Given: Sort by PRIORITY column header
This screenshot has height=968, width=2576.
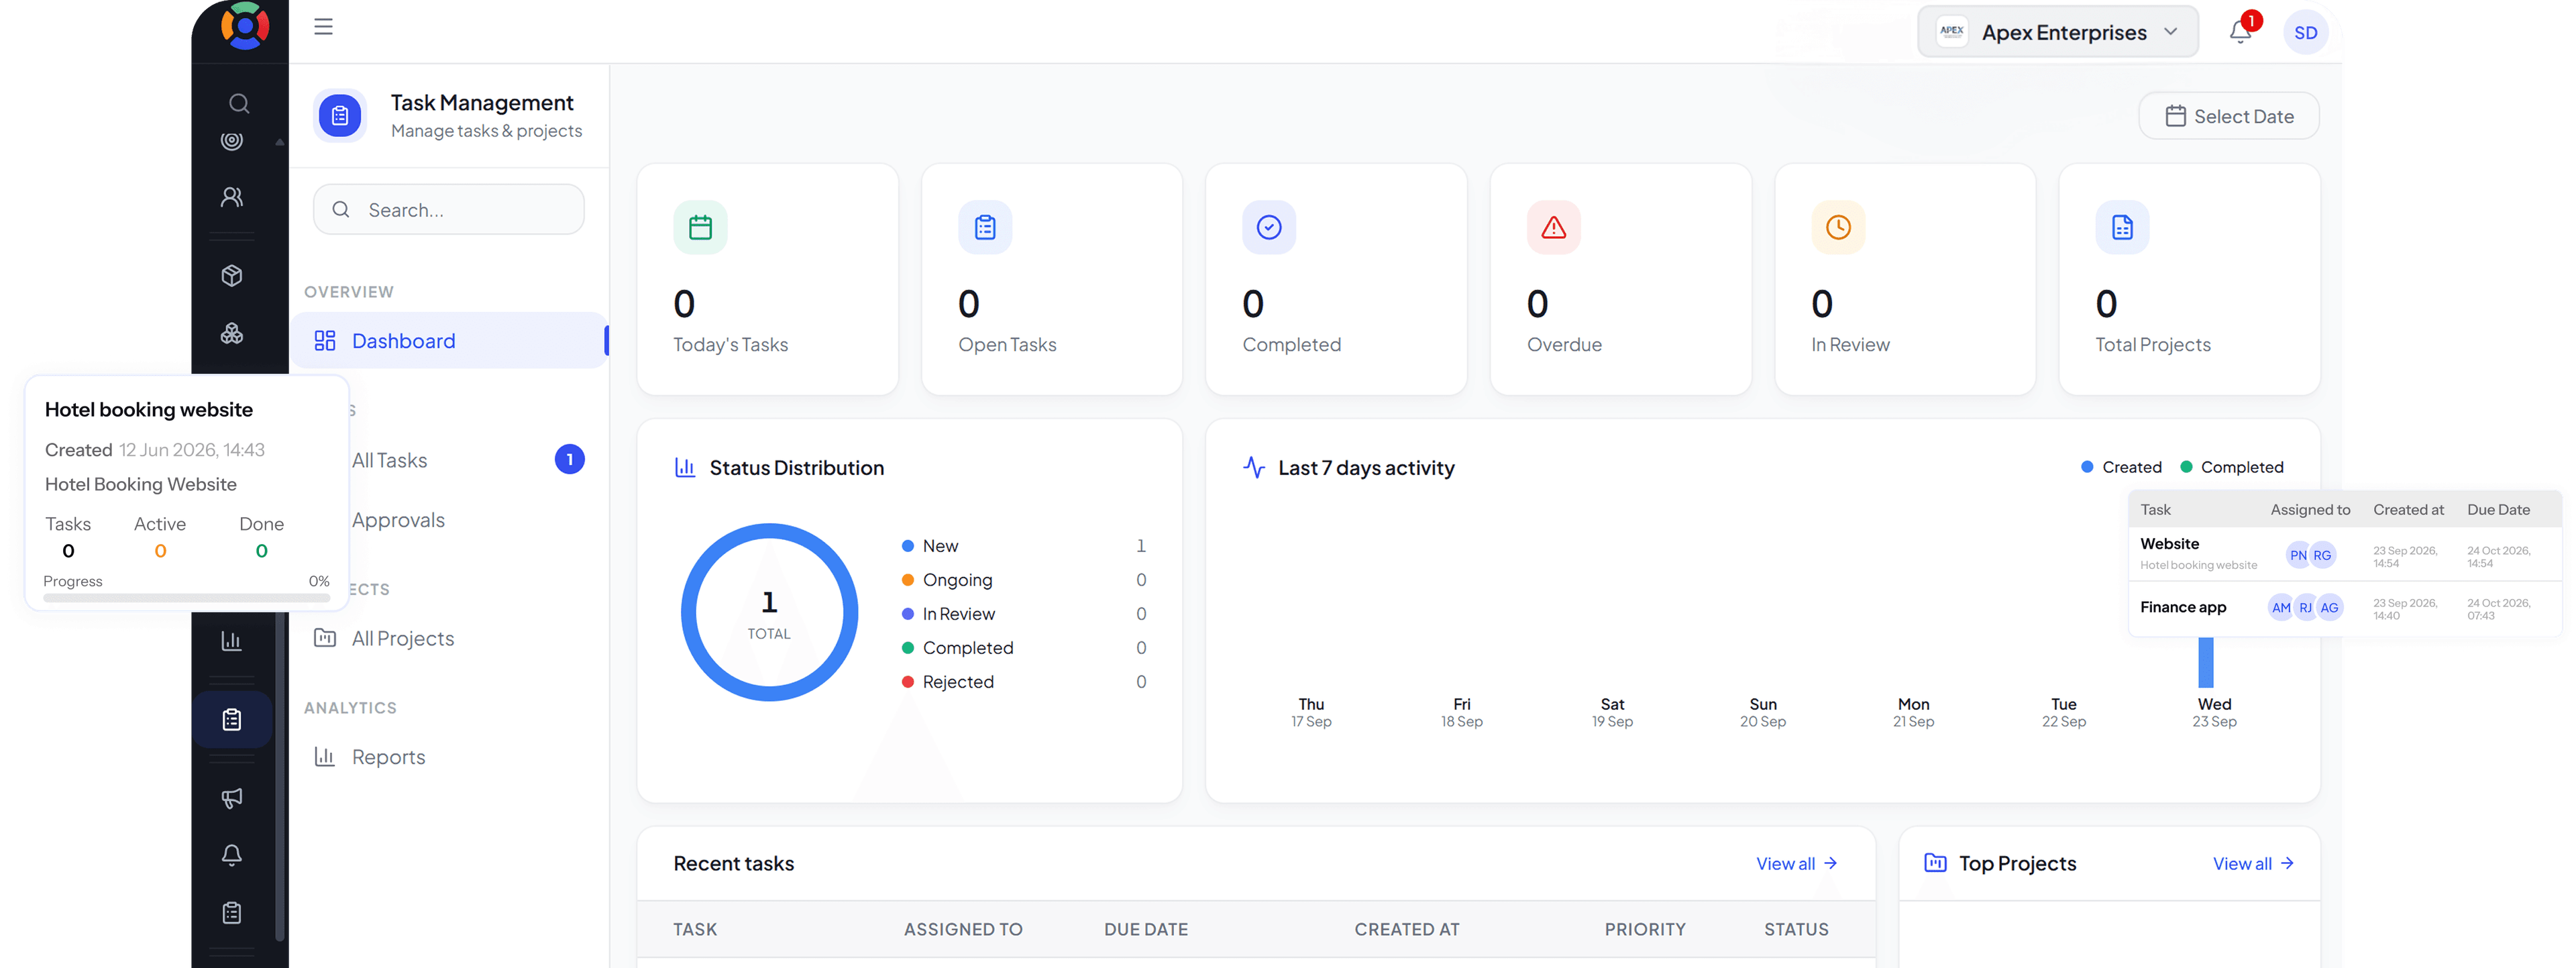Looking at the screenshot, I should (1645, 929).
